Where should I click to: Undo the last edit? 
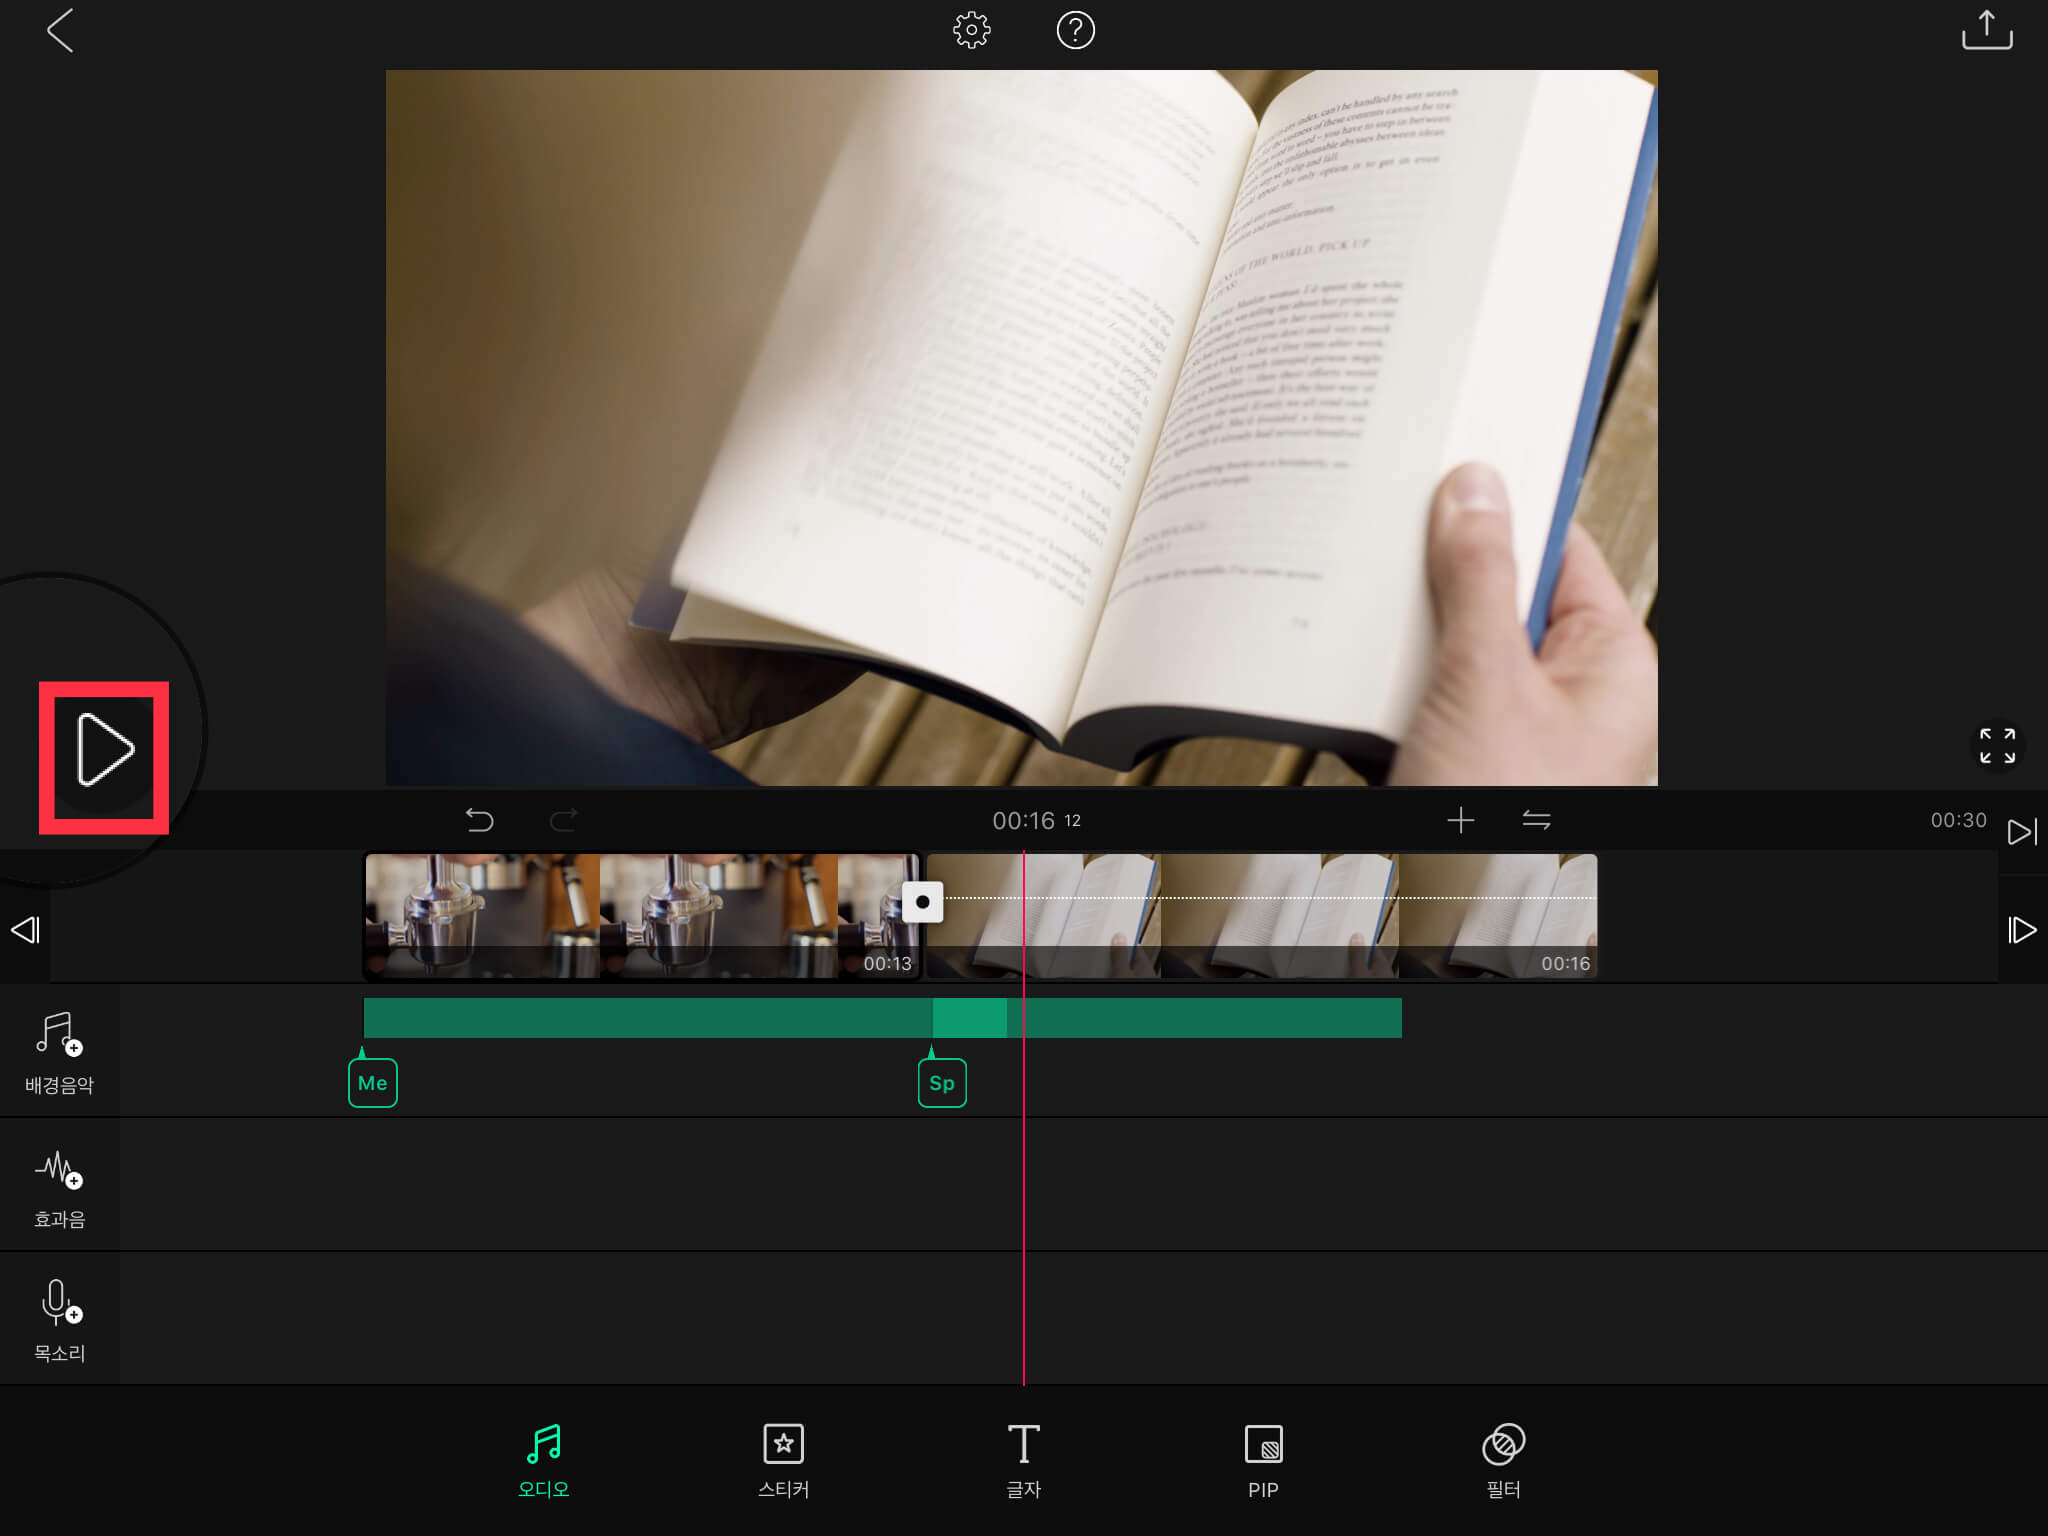(x=480, y=820)
